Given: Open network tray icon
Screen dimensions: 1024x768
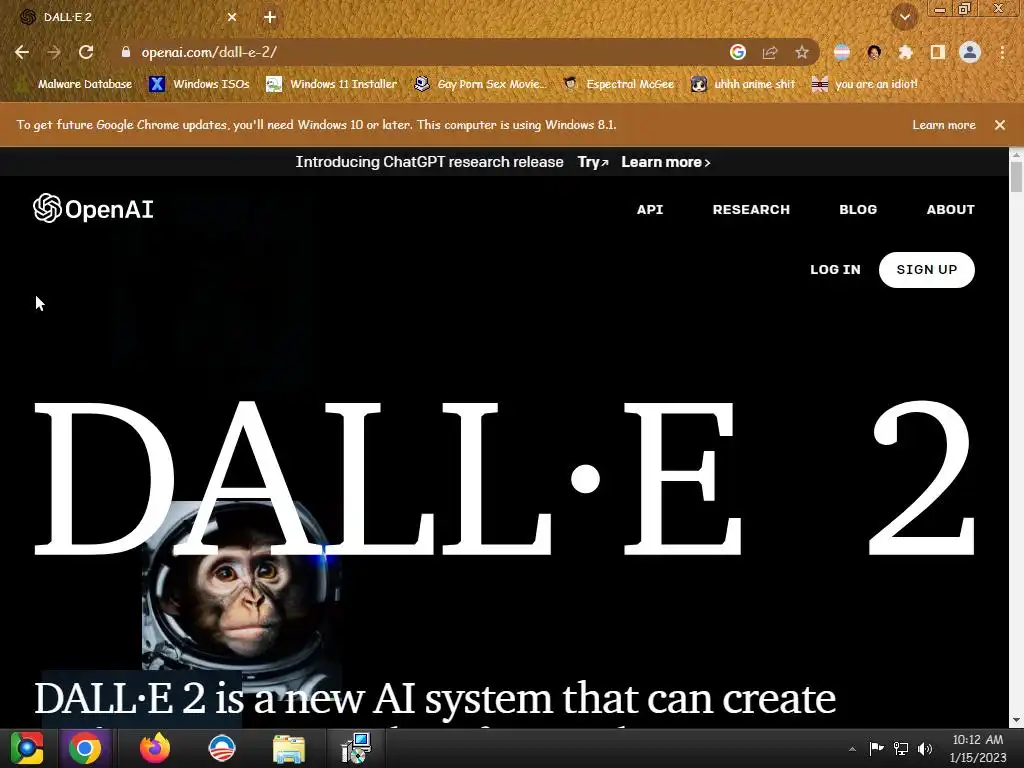Looking at the screenshot, I should pyautogui.click(x=901, y=748).
